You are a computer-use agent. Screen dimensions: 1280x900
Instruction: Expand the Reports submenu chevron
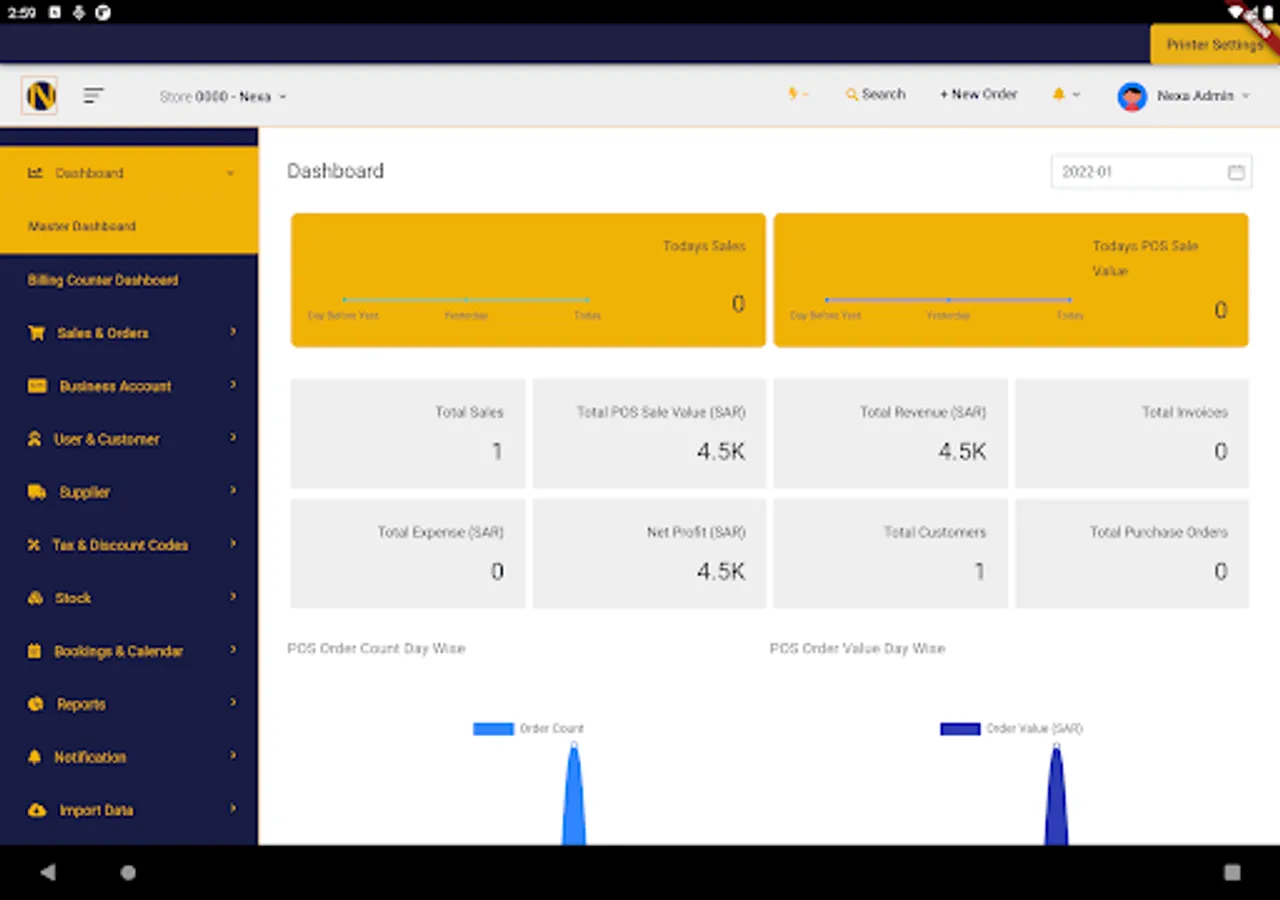point(233,702)
